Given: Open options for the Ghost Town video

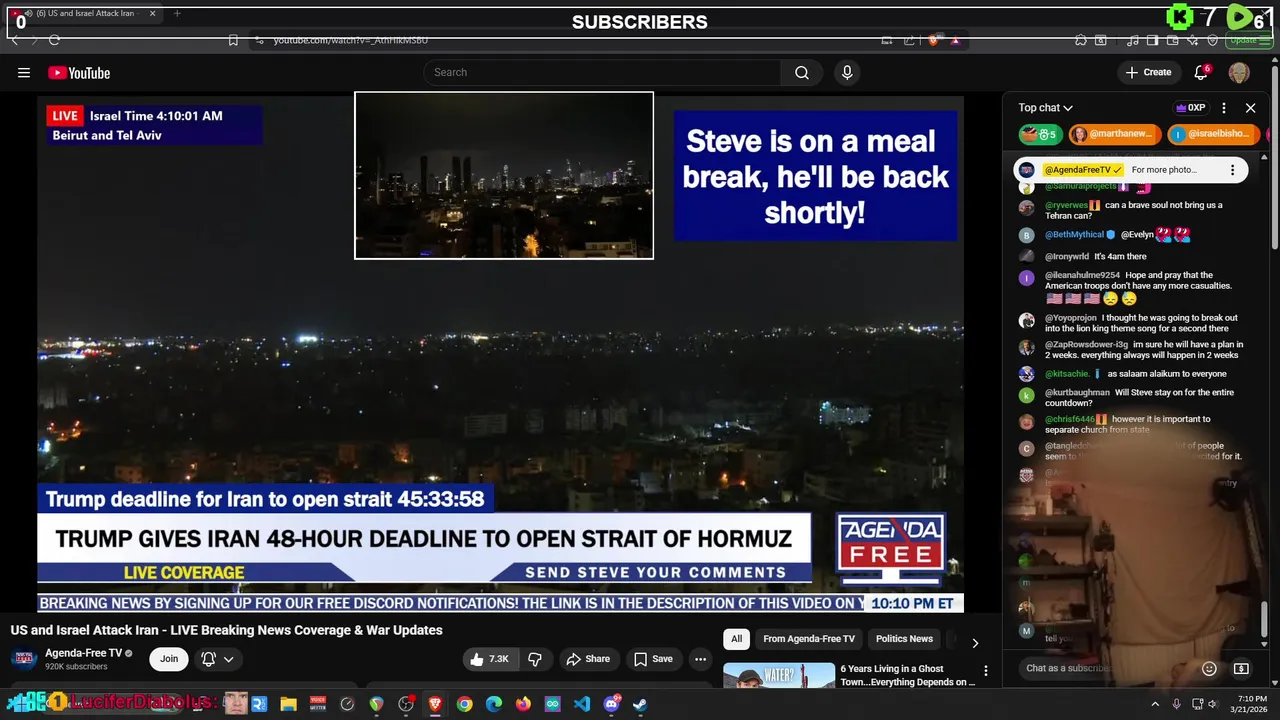Looking at the screenshot, I should [986, 670].
